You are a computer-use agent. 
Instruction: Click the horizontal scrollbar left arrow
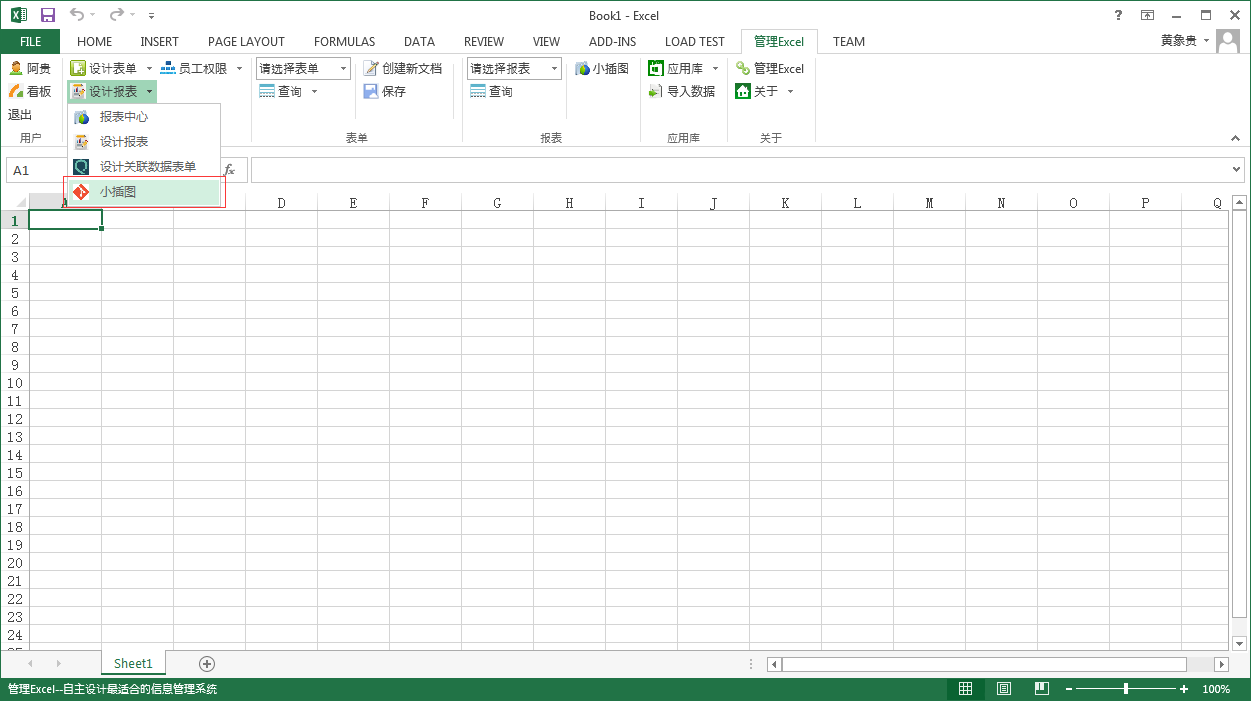click(774, 664)
